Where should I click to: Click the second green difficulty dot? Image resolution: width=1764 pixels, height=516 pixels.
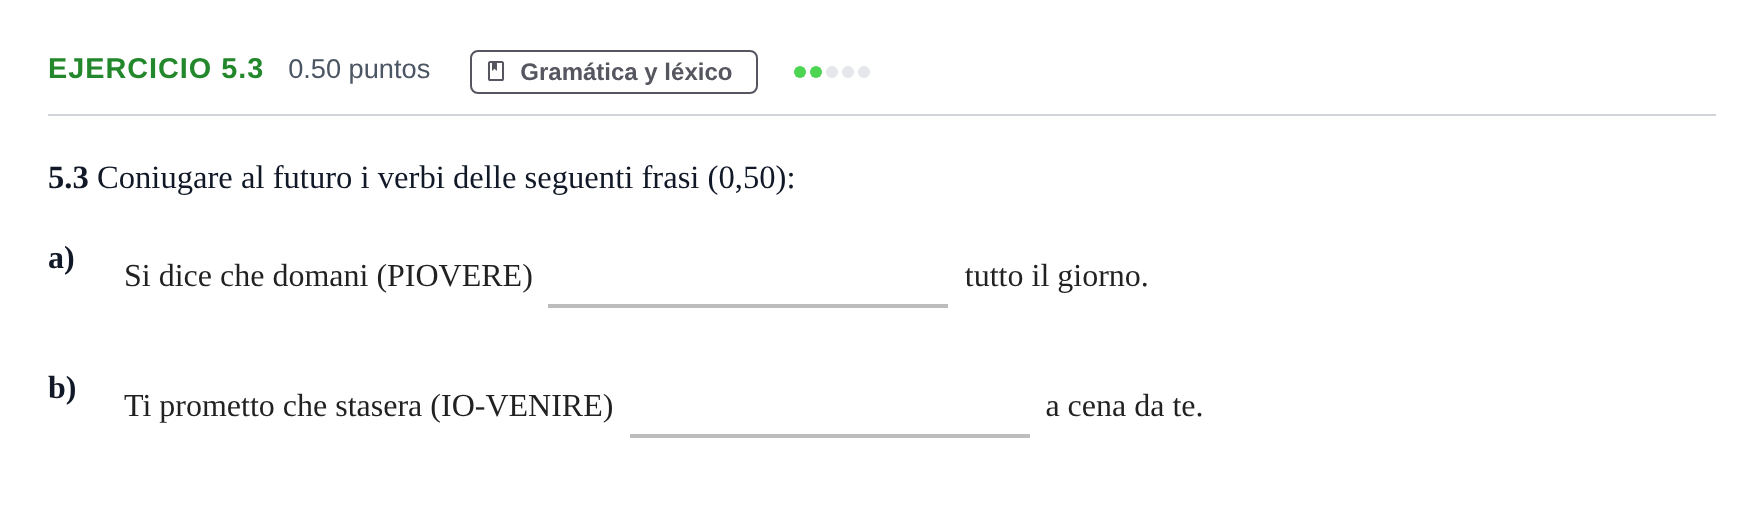click(816, 72)
